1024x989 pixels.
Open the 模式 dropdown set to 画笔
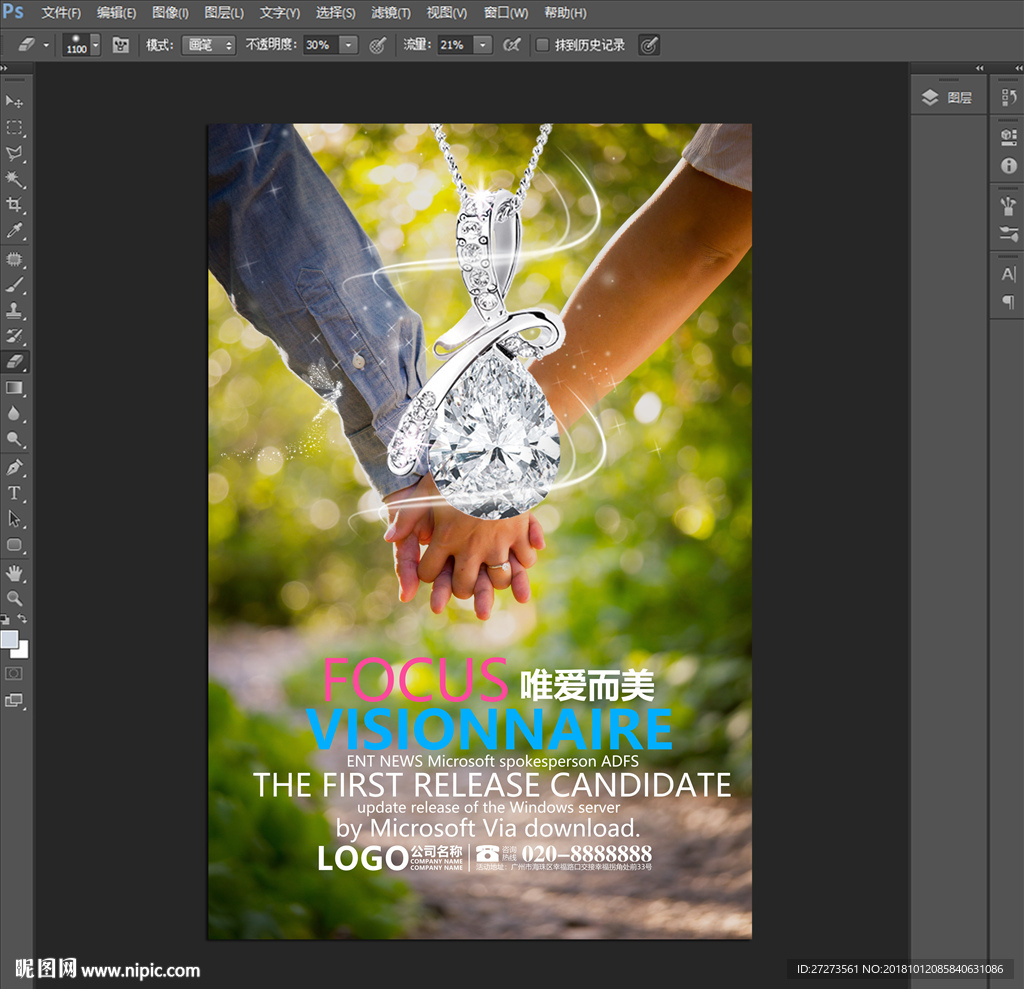coord(208,45)
